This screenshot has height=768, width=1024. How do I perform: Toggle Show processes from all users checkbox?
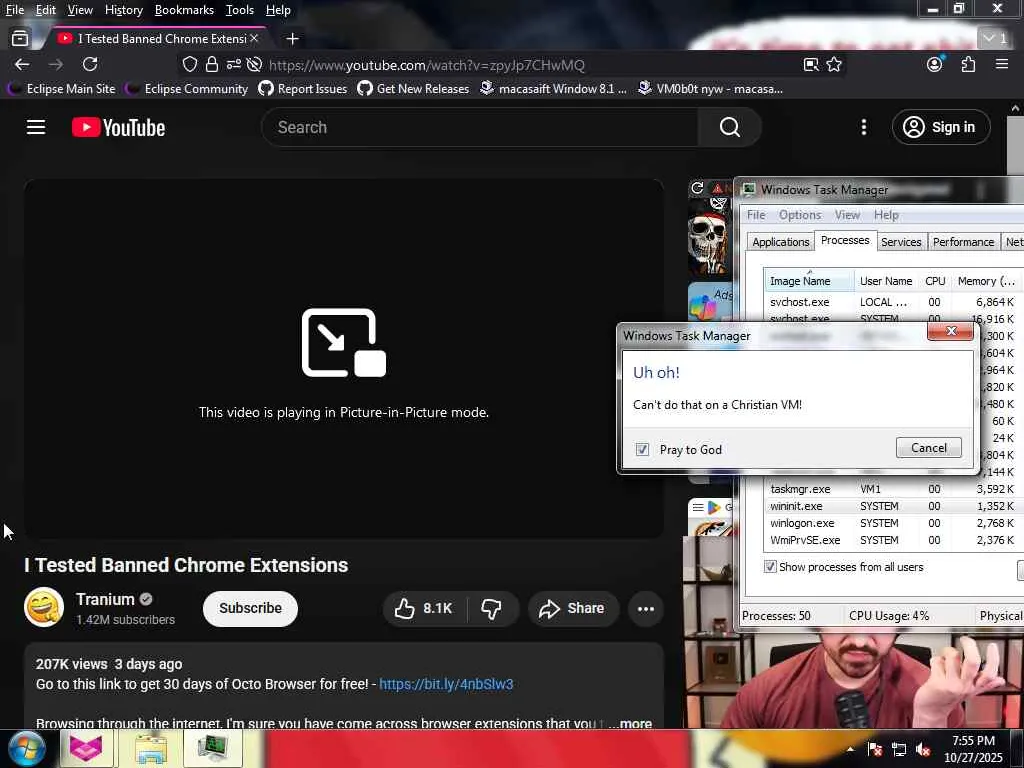click(771, 567)
